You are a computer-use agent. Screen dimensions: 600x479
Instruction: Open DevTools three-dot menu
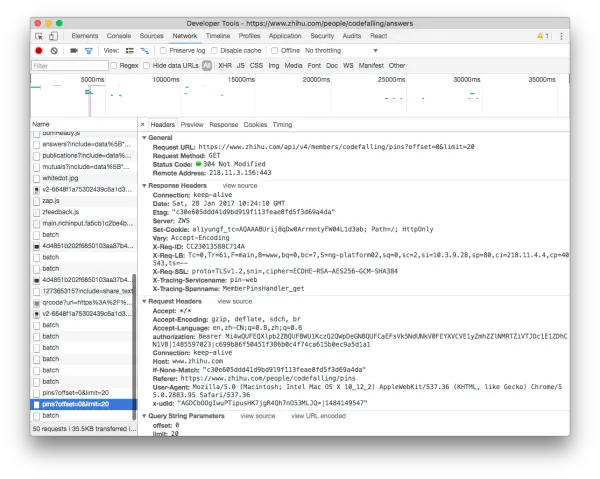click(x=561, y=36)
